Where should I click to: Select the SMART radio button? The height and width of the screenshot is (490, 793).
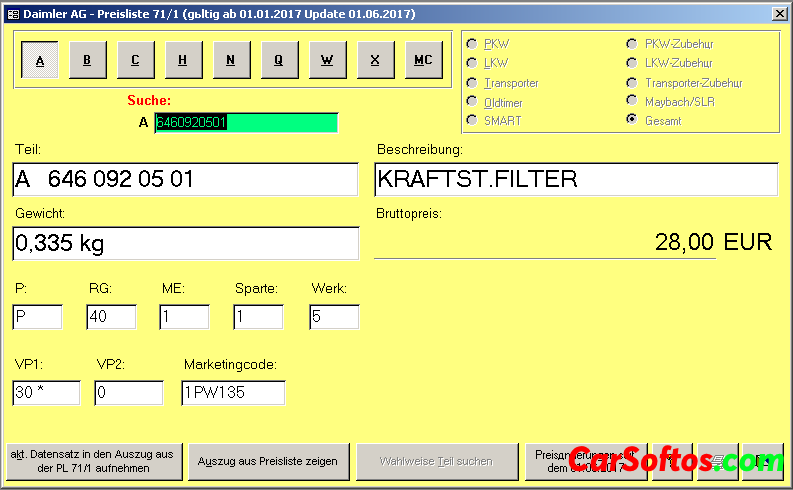472,121
